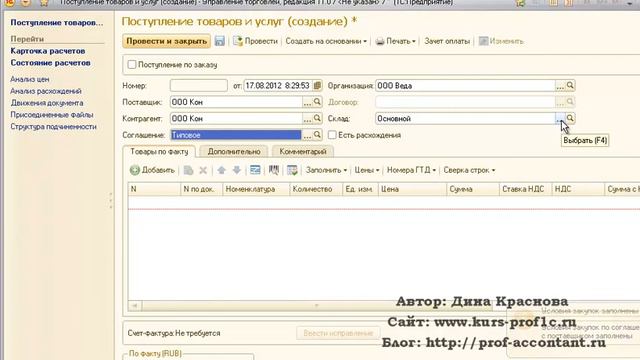Viewport: 640px width, 360px height.
Task: Expand the Печать dropdown menu
Action: (396, 41)
